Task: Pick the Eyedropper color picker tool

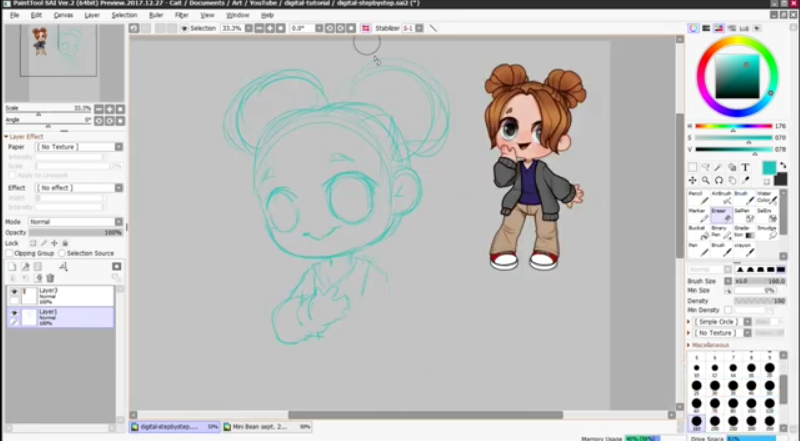Action: pos(745,180)
